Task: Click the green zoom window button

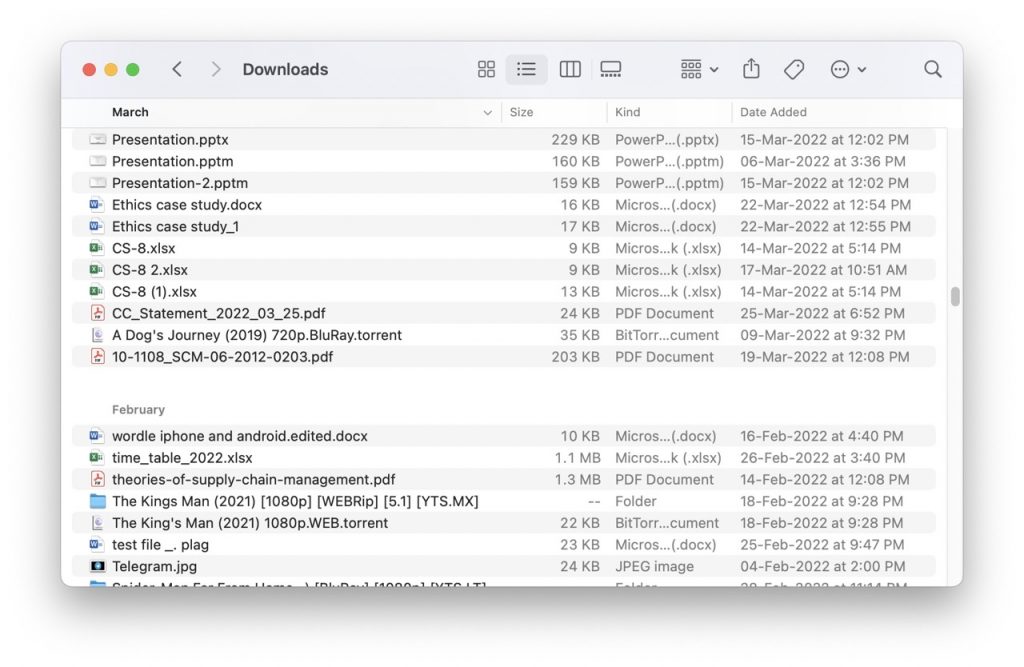Action: click(133, 69)
